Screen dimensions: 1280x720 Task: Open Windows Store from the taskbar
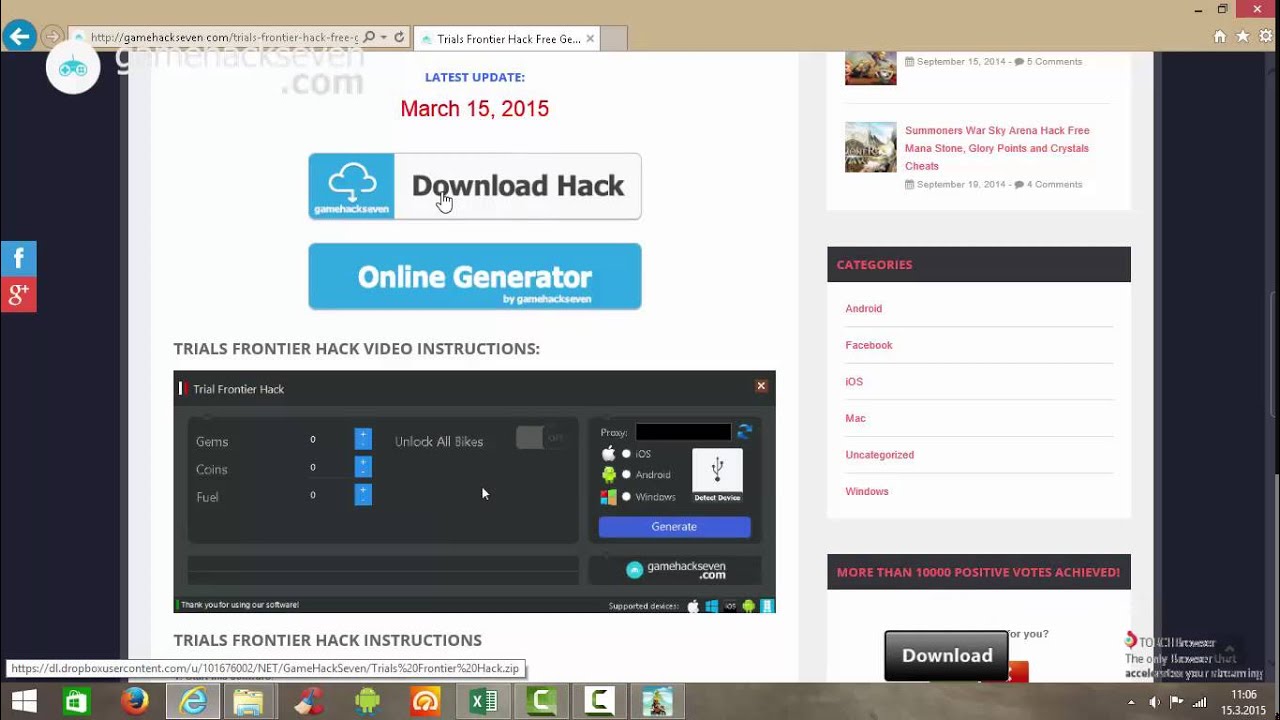pos(76,702)
